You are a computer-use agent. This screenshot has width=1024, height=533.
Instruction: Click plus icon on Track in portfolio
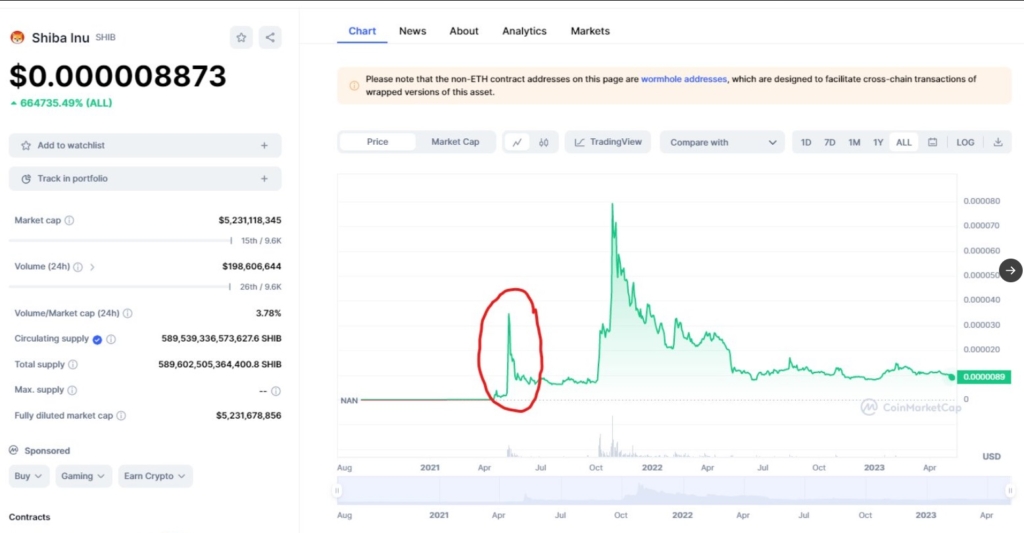[x=264, y=178]
